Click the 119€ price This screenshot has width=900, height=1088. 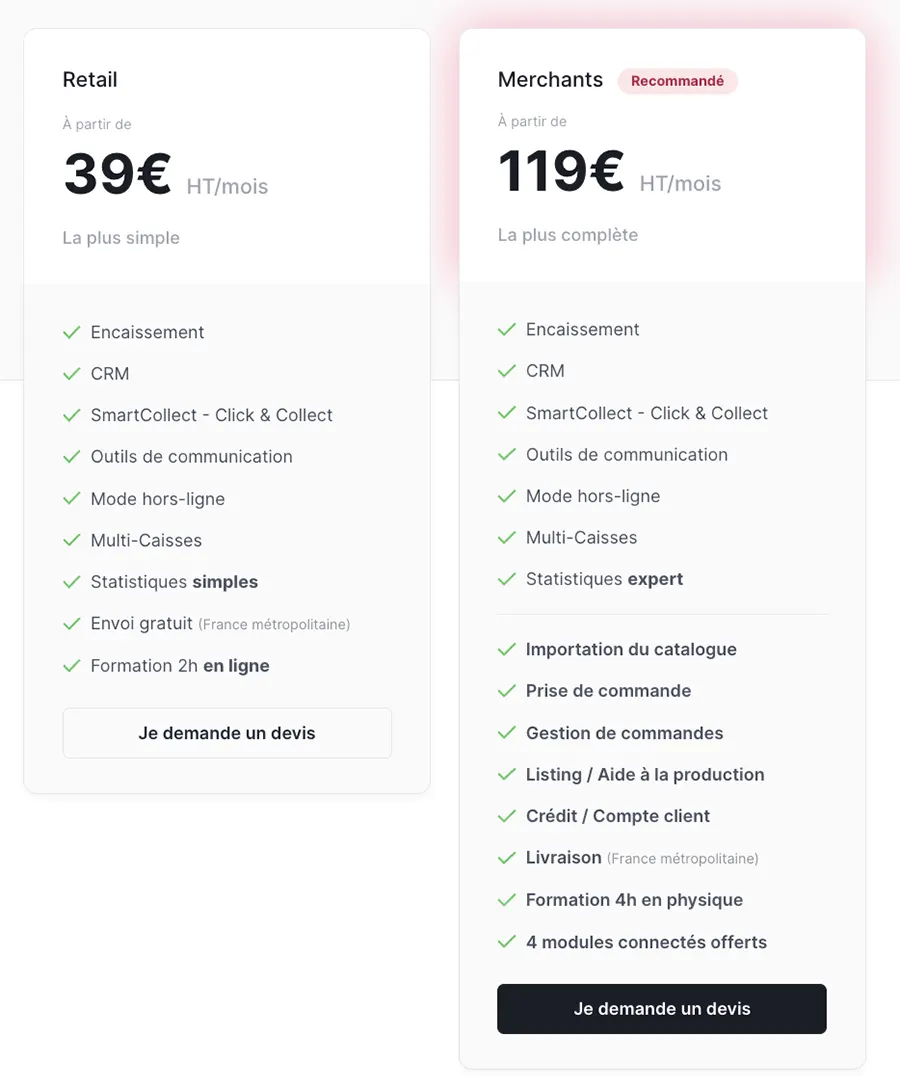[x=561, y=171]
